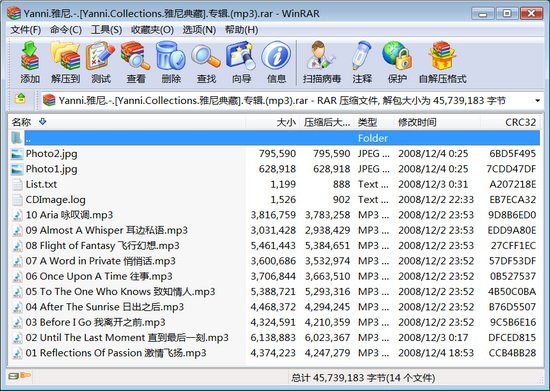Click the Photo1.jpg file icon

tap(17, 169)
